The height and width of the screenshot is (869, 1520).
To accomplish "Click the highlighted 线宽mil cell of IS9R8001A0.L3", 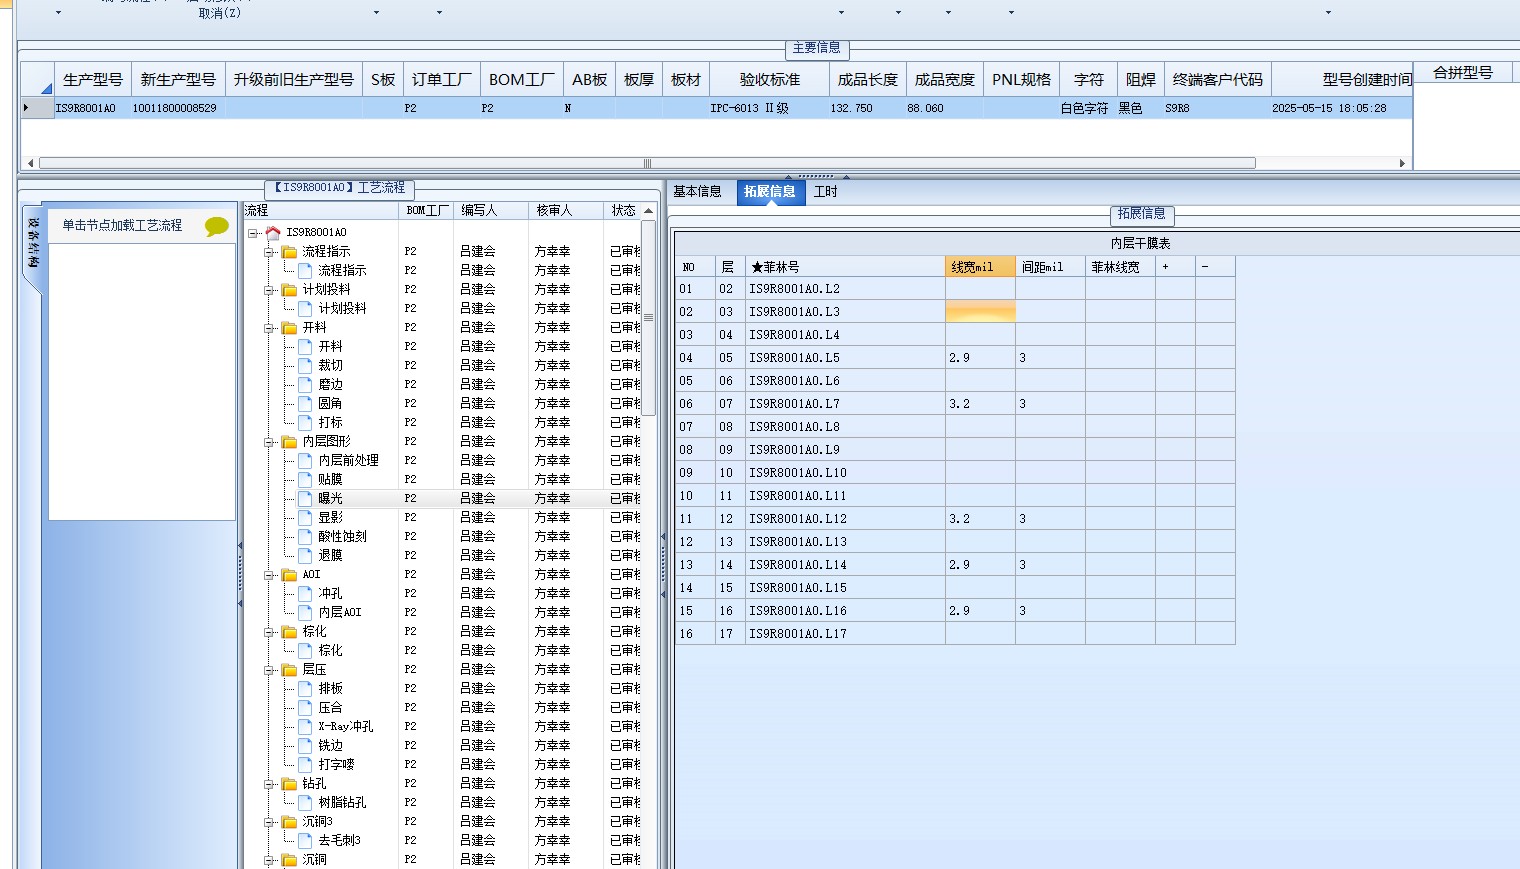I will pyautogui.click(x=980, y=312).
